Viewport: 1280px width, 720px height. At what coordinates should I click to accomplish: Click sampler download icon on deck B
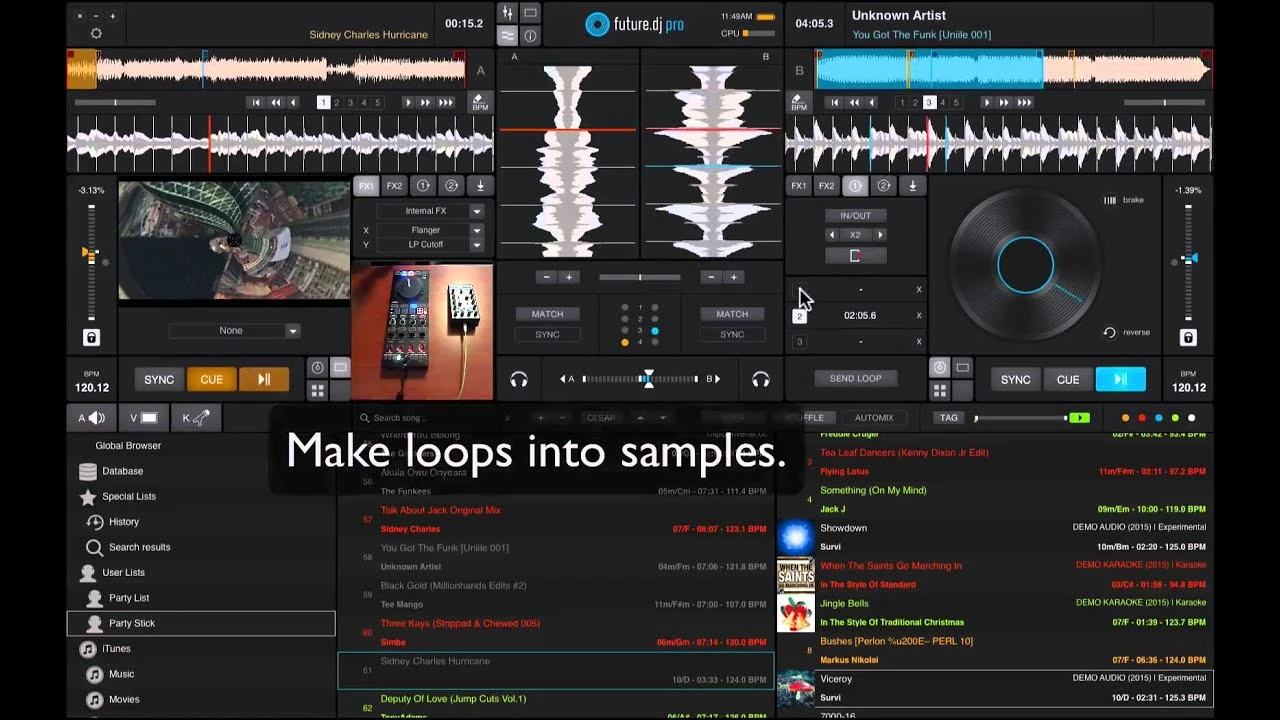pos(912,186)
